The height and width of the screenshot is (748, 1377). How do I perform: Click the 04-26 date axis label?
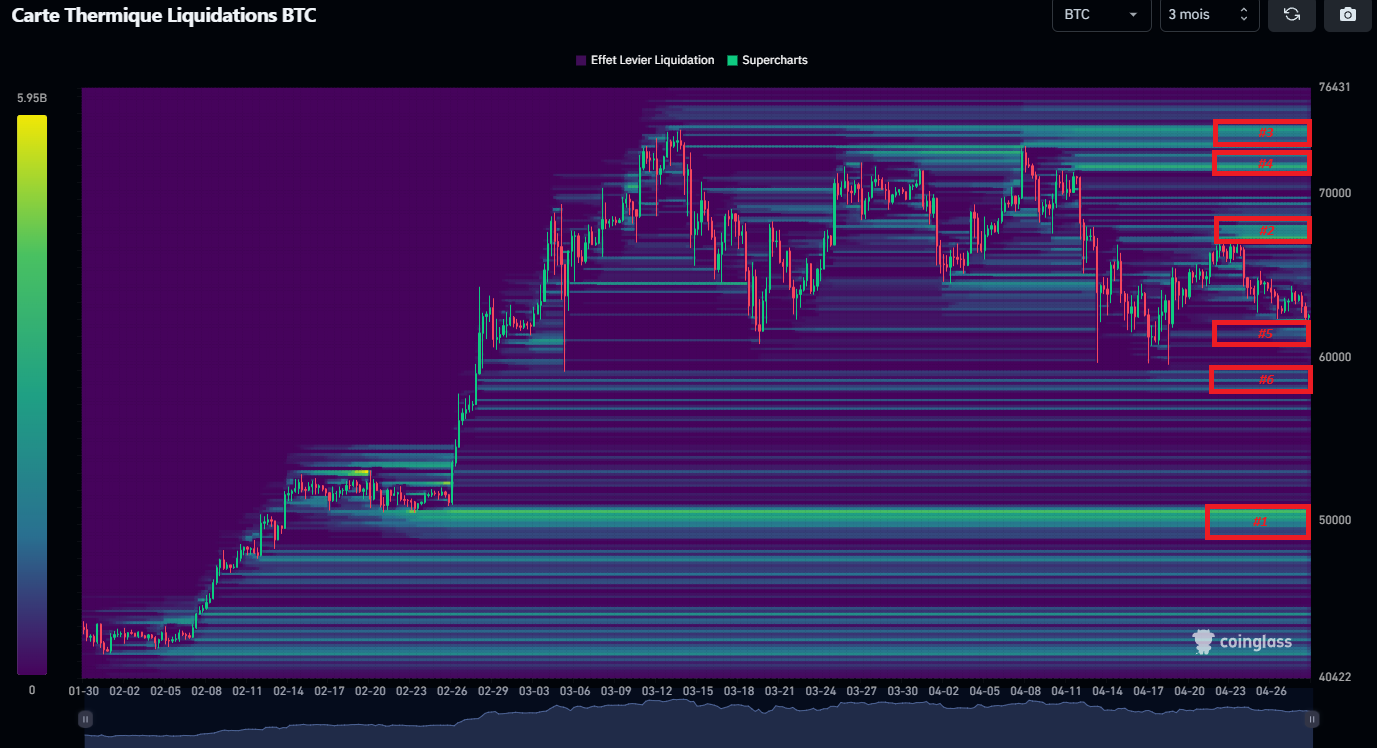pos(1272,691)
